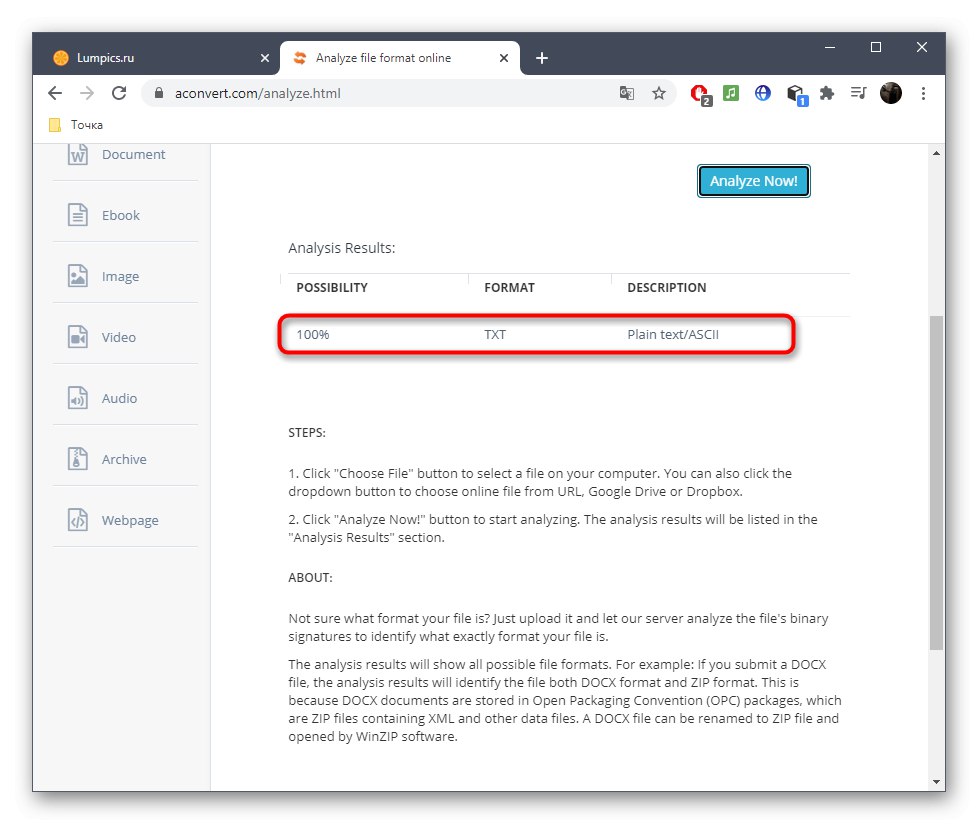Open the Document converter icon in sidebar
Viewport: 978px width, 824px height.
coord(77,154)
